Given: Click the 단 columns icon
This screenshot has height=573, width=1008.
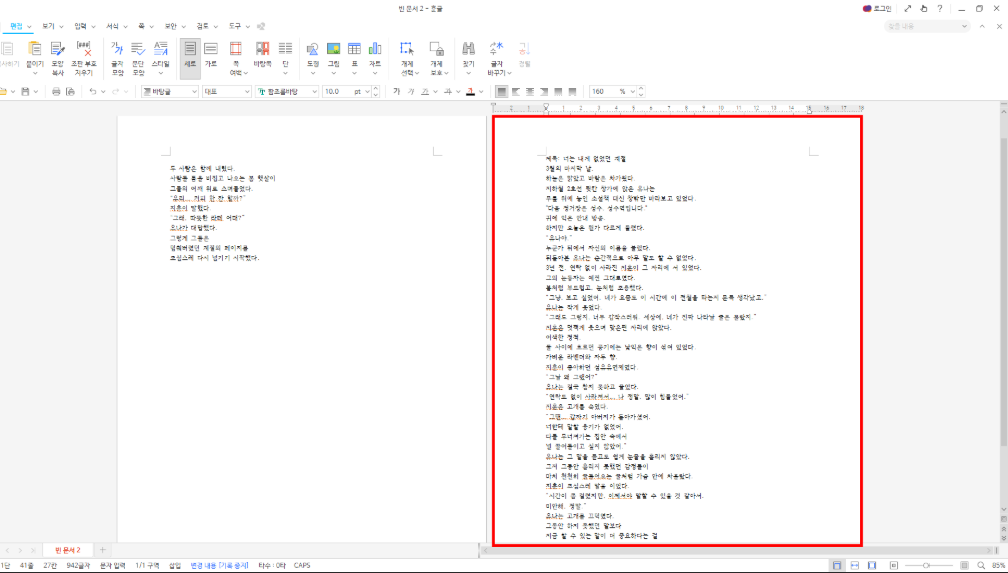Looking at the screenshot, I should [x=285, y=49].
